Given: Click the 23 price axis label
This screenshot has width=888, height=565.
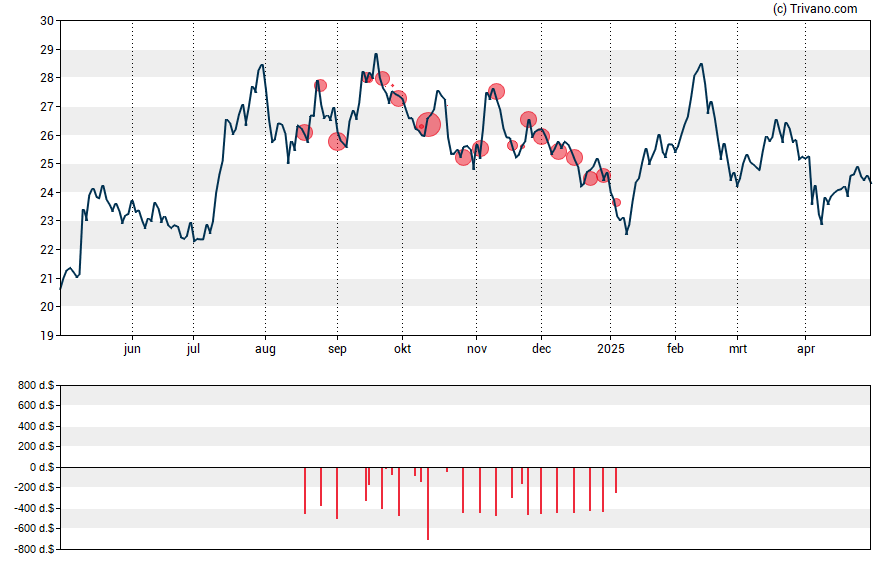Looking at the screenshot, I should pyautogui.click(x=47, y=221).
